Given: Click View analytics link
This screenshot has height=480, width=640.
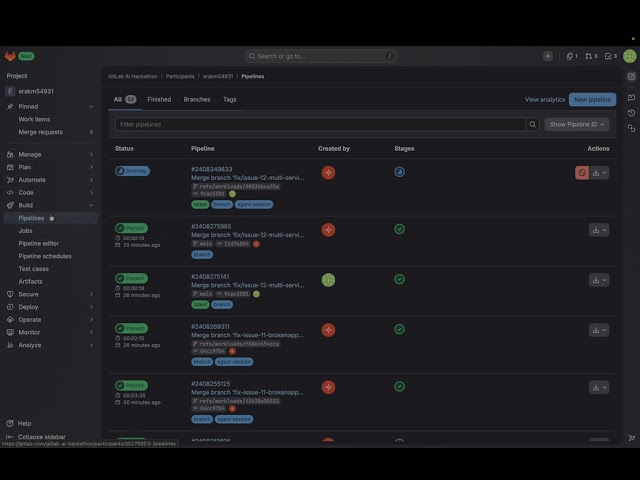Looking at the screenshot, I should [x=545, y=100].
